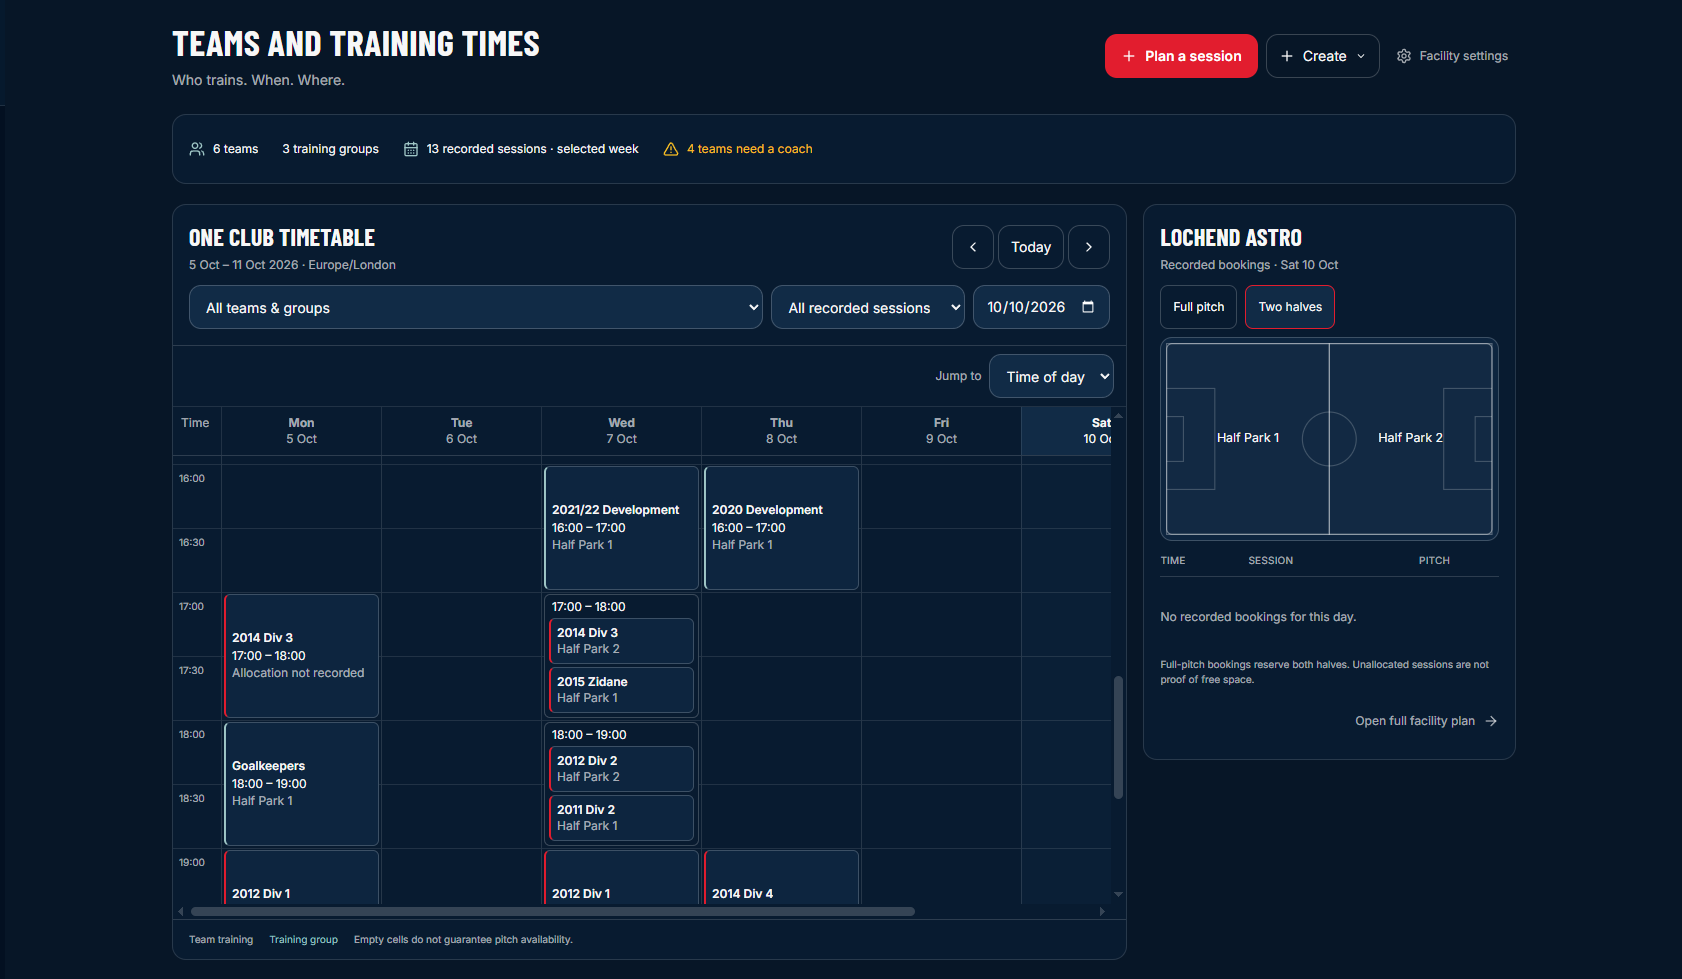Open All teams & groups dropdown
Screen dimensions: 1682x979
point(476,307)
